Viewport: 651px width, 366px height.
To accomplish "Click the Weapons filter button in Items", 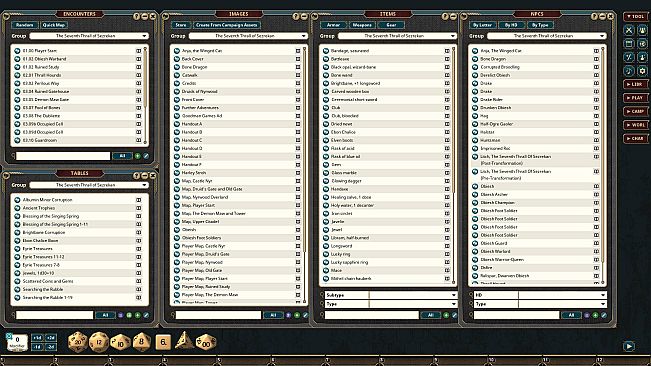I will coord(362,25).
